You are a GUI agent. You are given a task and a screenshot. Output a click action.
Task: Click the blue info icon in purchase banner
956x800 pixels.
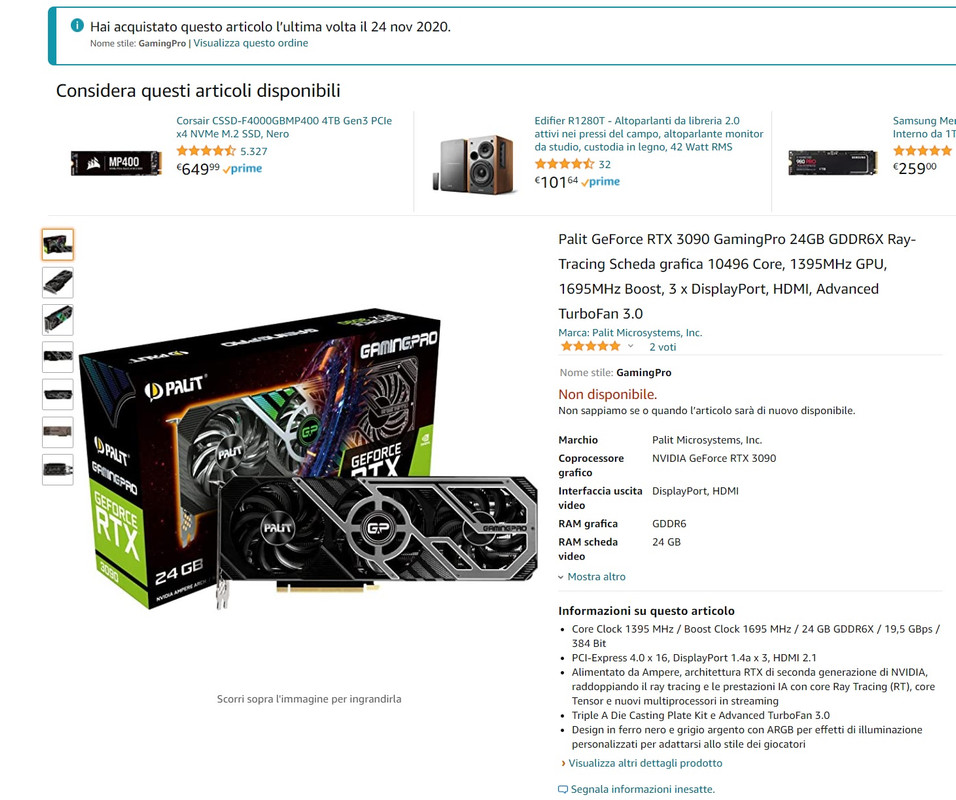77,26
